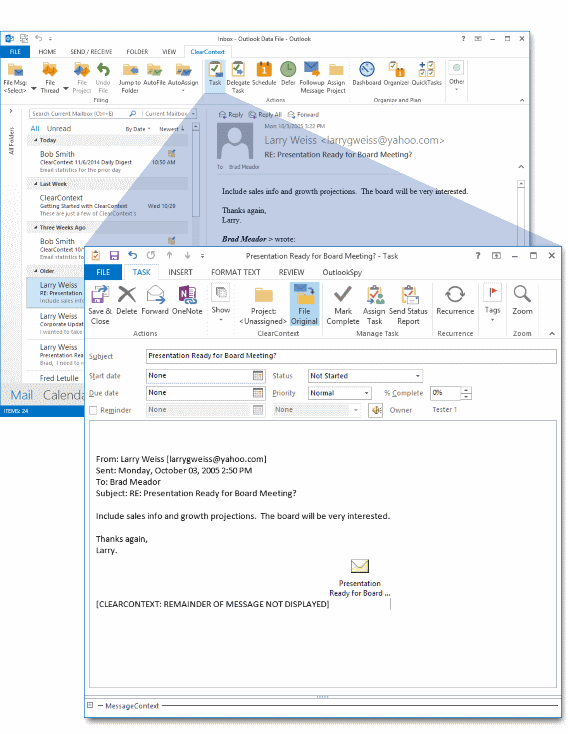Switch to Mail in navigation bar
The image size is (568, 734).
point(22,395)
